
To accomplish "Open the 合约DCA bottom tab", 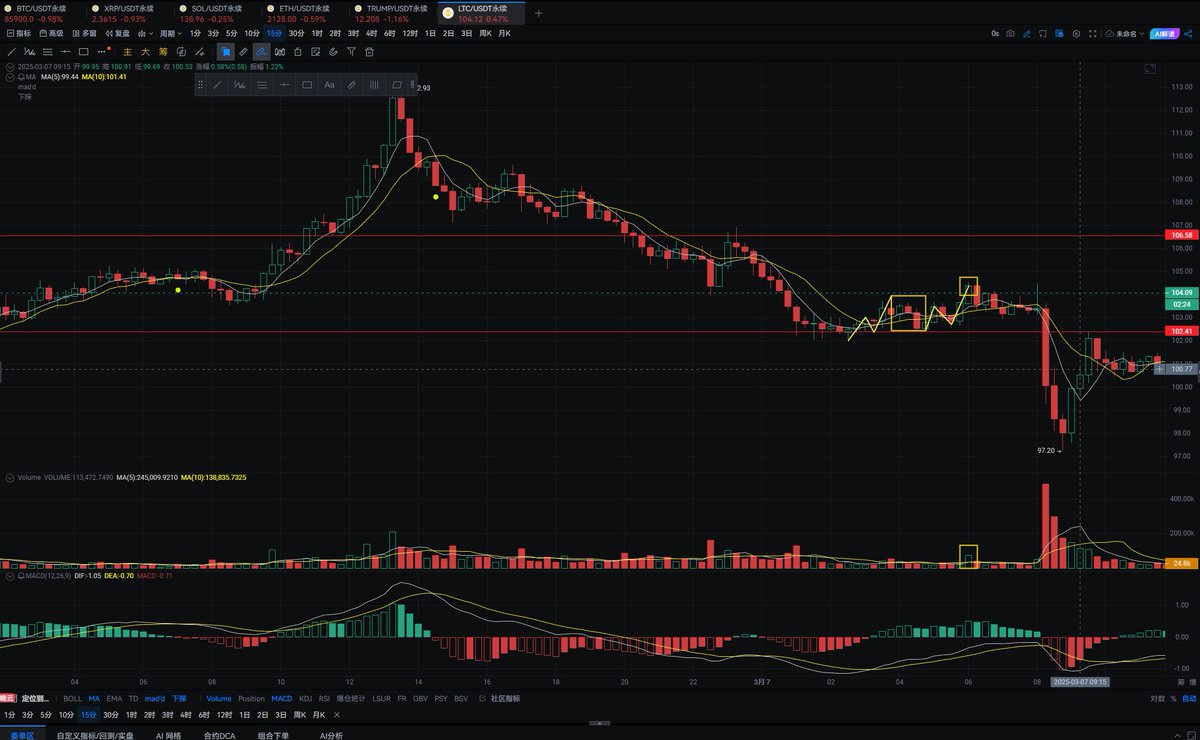I will point(219,736).
